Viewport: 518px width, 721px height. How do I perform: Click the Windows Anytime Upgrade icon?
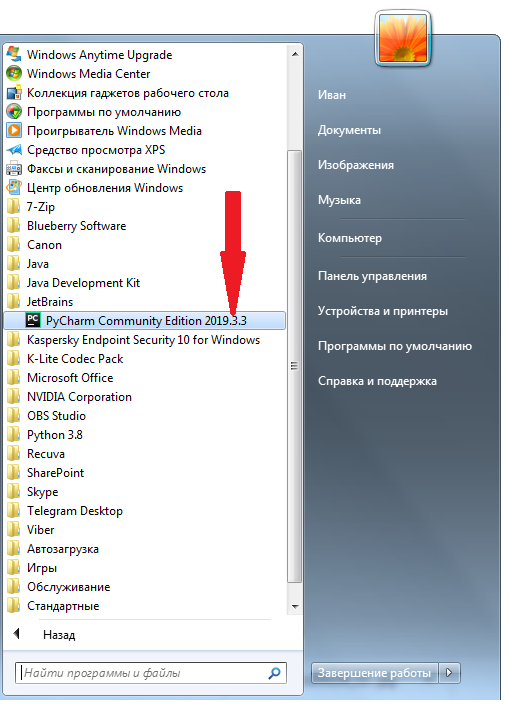pos(14,54)
